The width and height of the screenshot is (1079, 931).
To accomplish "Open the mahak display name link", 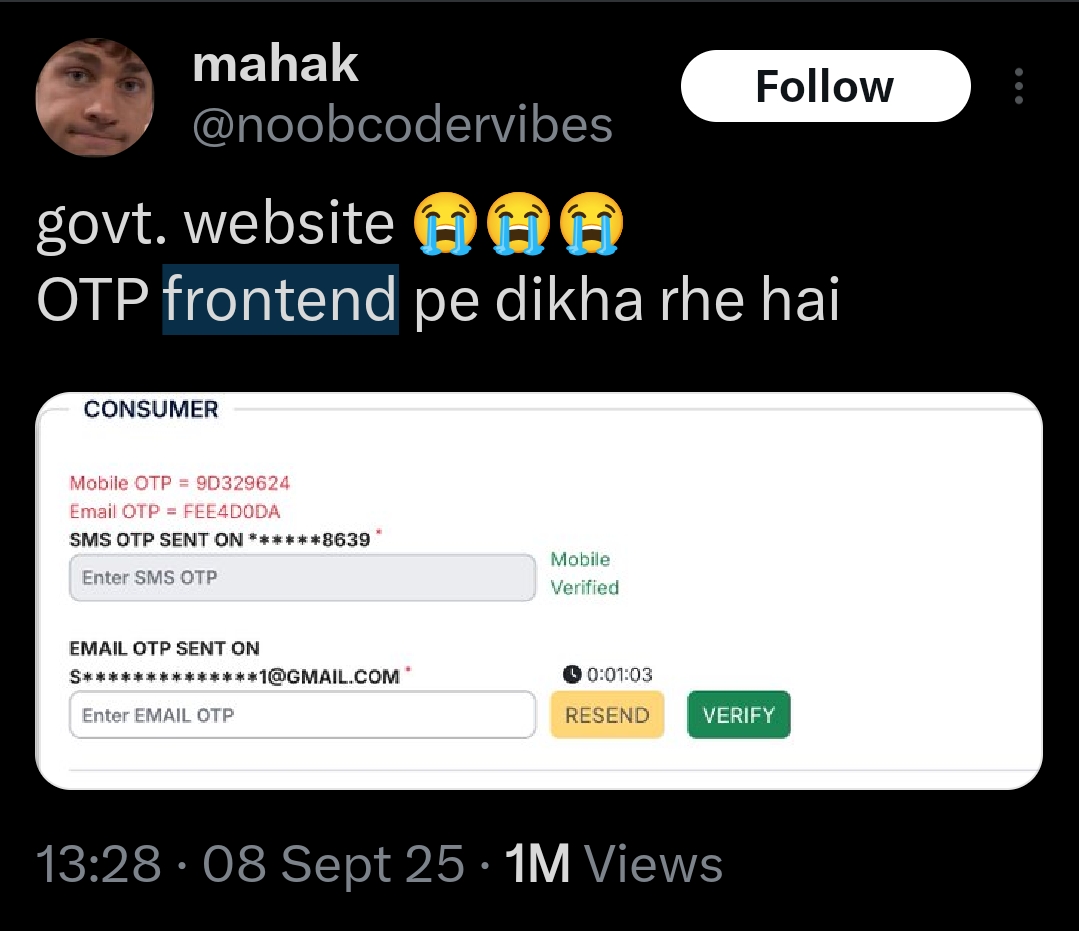I will tap(275, 63).
